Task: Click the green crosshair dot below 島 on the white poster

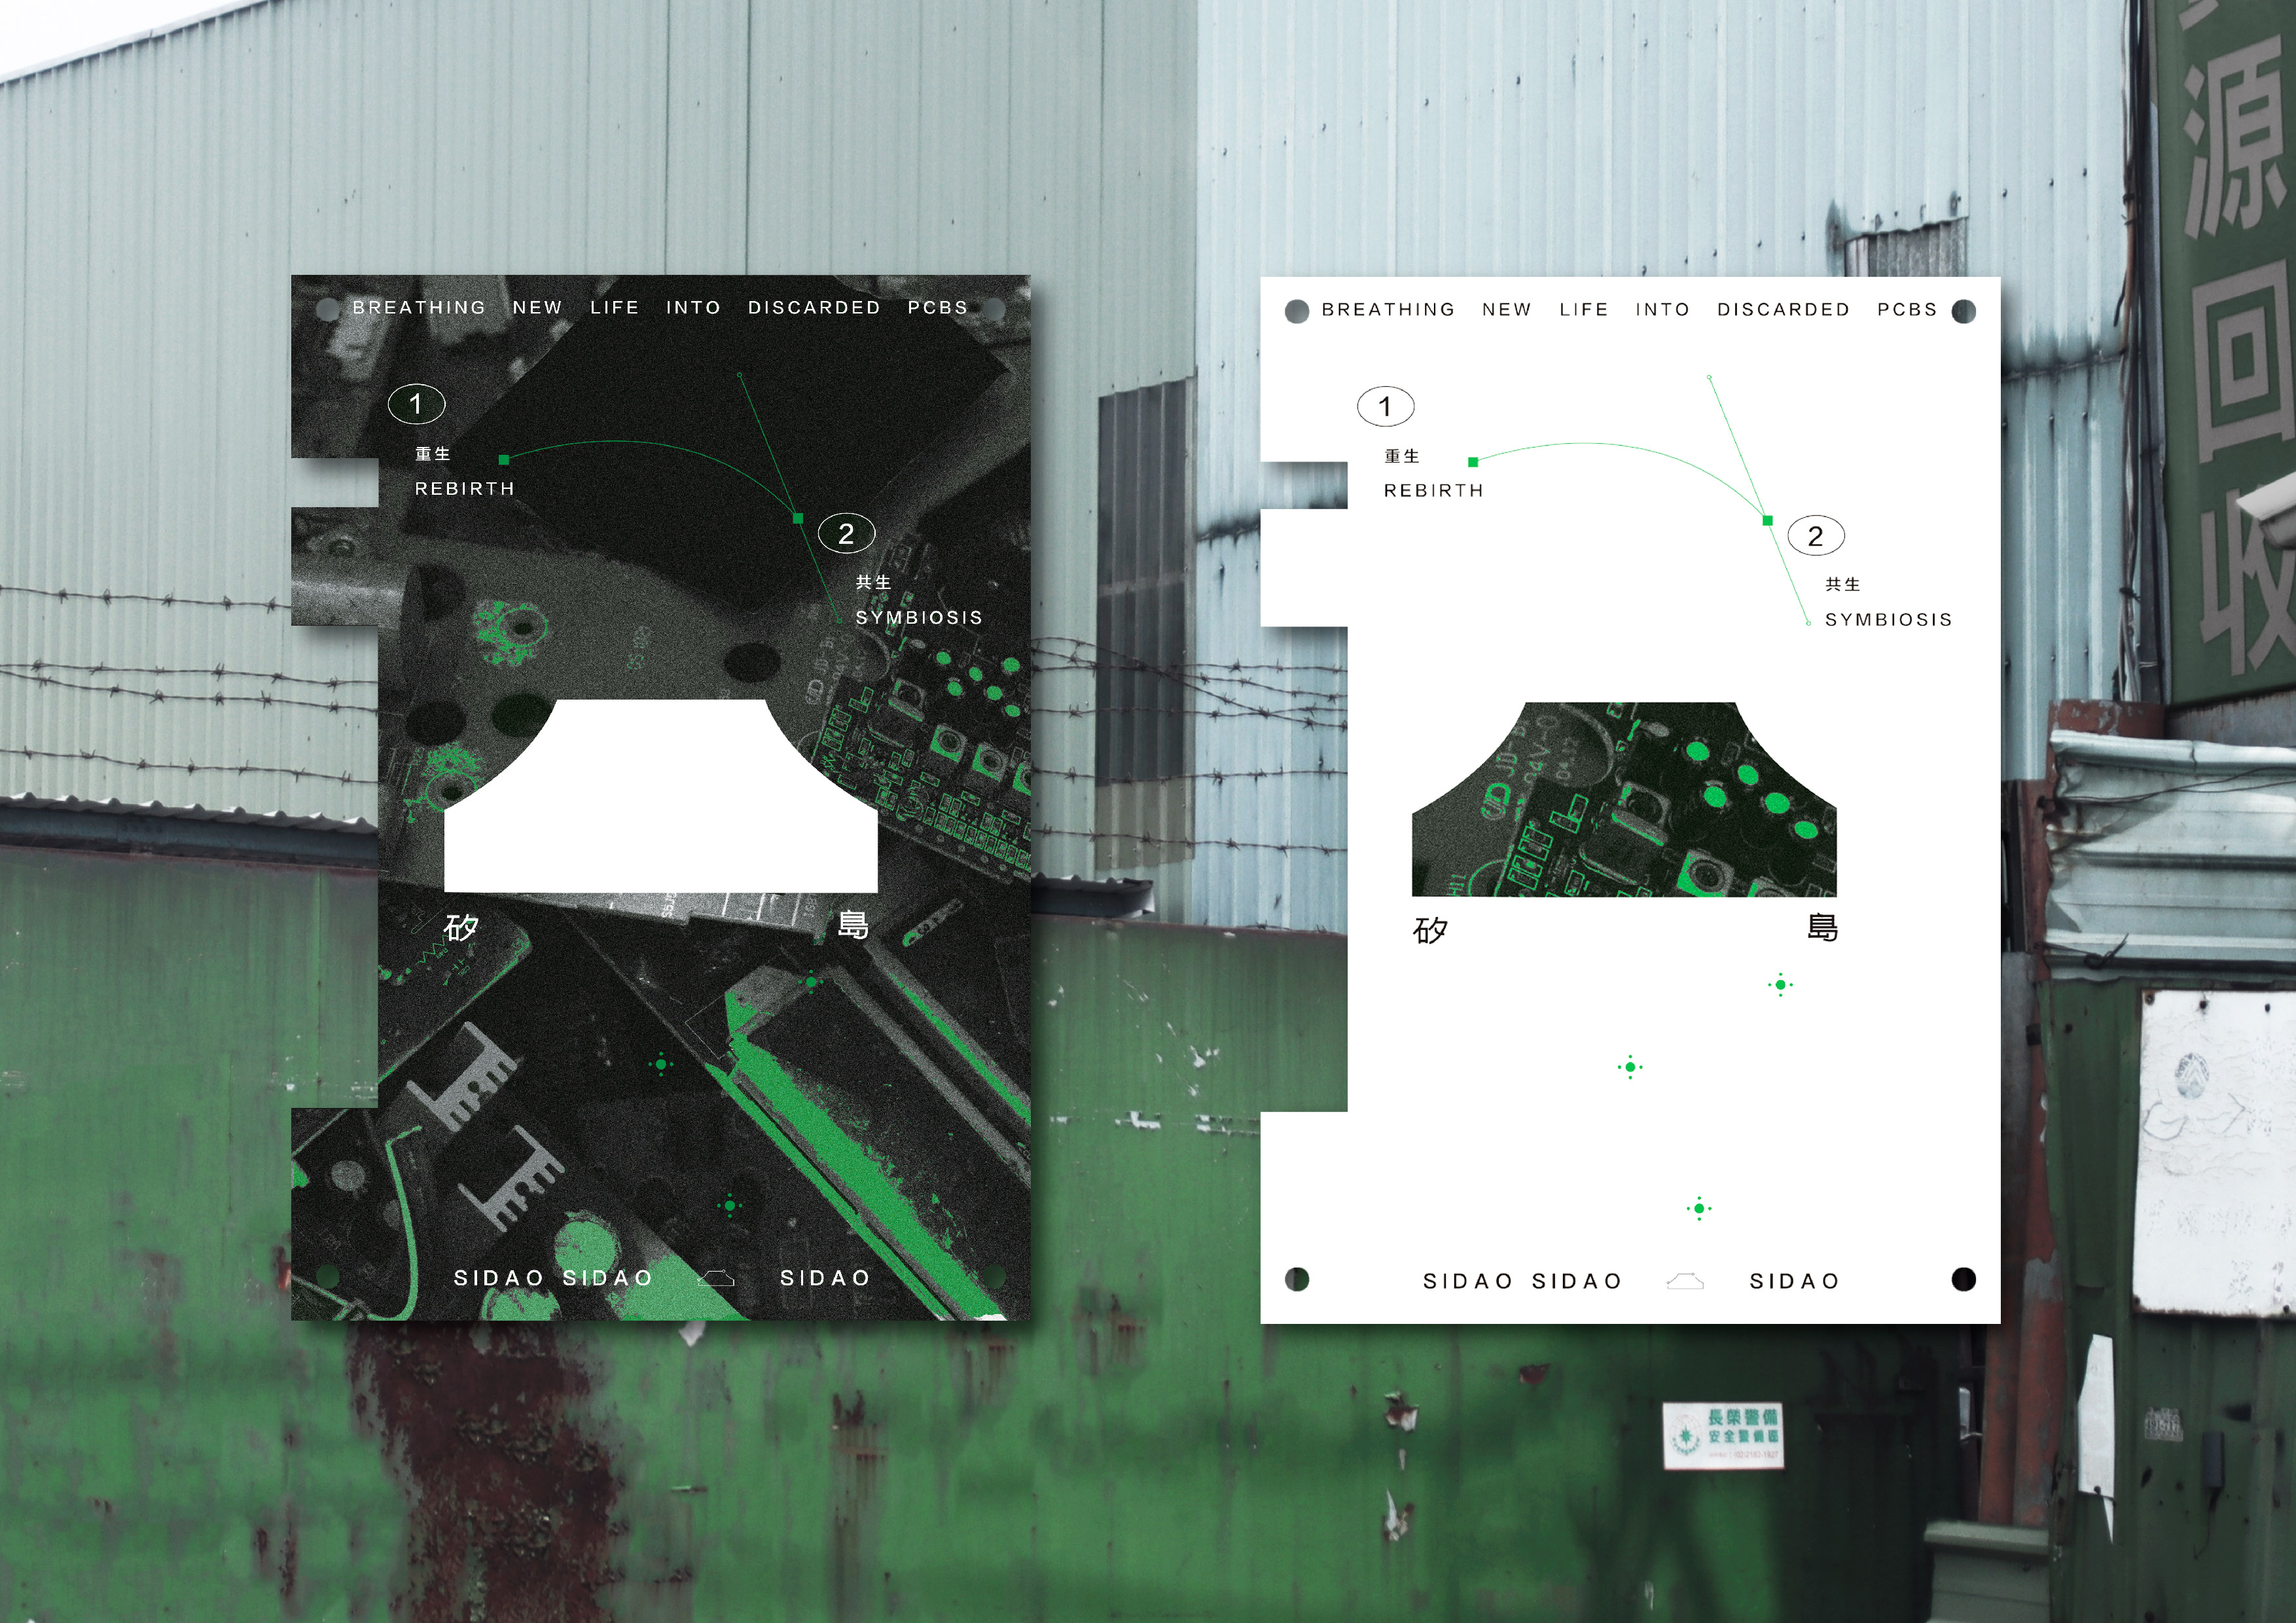Action: click(x=1780, y=985)
